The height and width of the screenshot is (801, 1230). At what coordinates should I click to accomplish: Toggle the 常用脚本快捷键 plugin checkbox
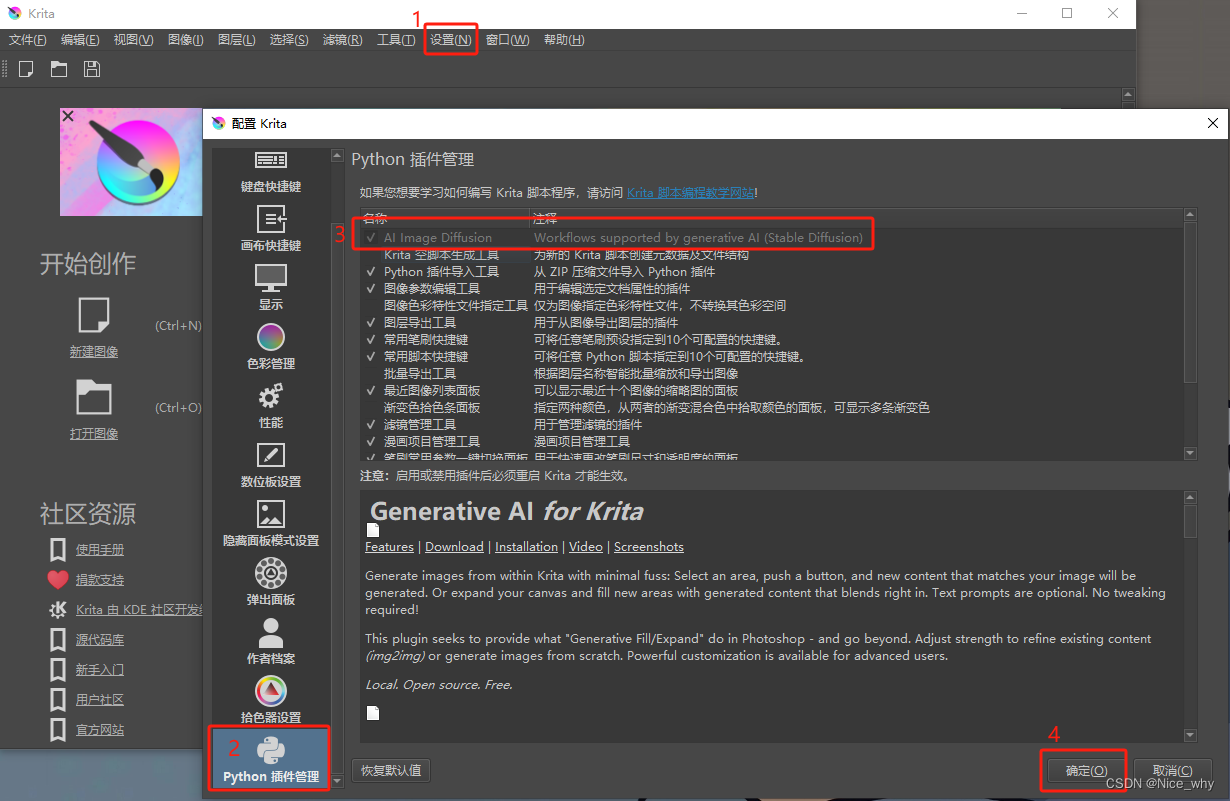(x=371, y=357)
